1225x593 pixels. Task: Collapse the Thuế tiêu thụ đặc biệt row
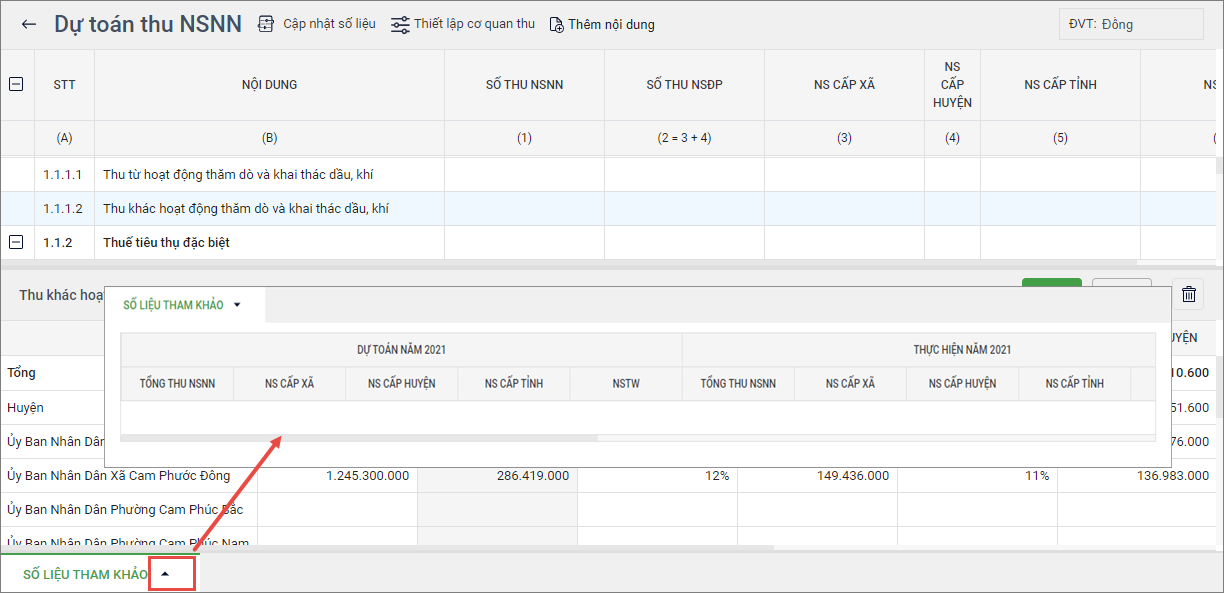16,242
